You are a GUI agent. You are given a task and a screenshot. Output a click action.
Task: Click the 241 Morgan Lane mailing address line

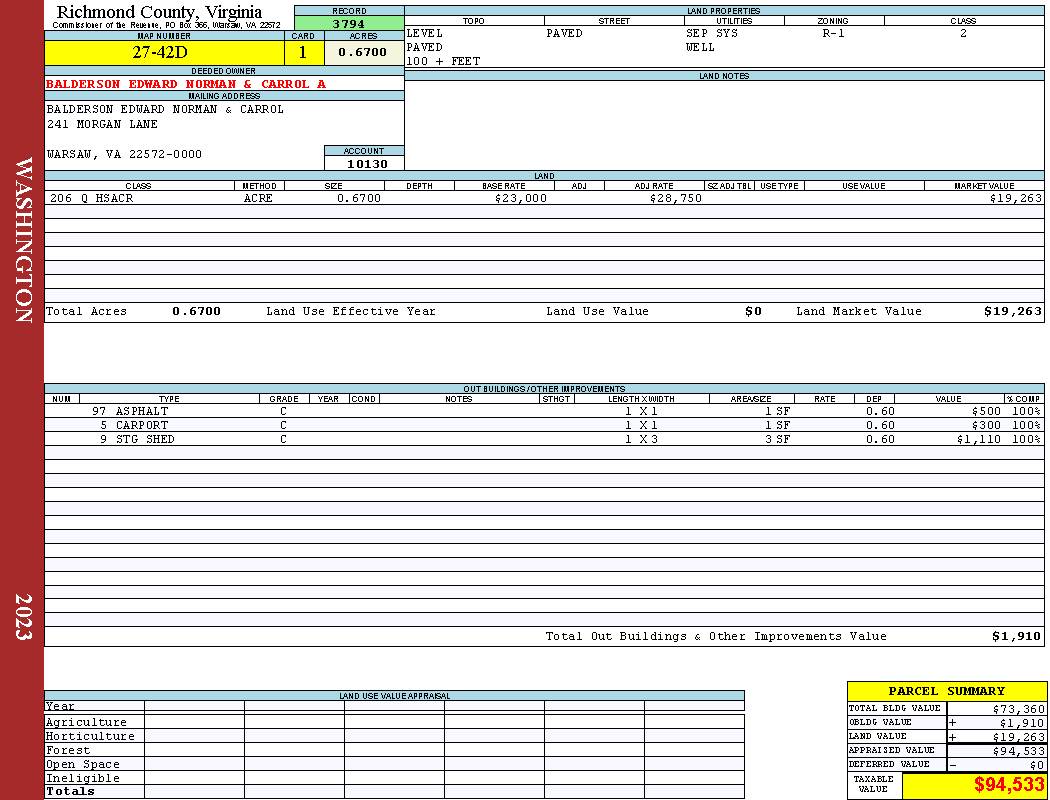pyautogui.click(x=102, y=125)
